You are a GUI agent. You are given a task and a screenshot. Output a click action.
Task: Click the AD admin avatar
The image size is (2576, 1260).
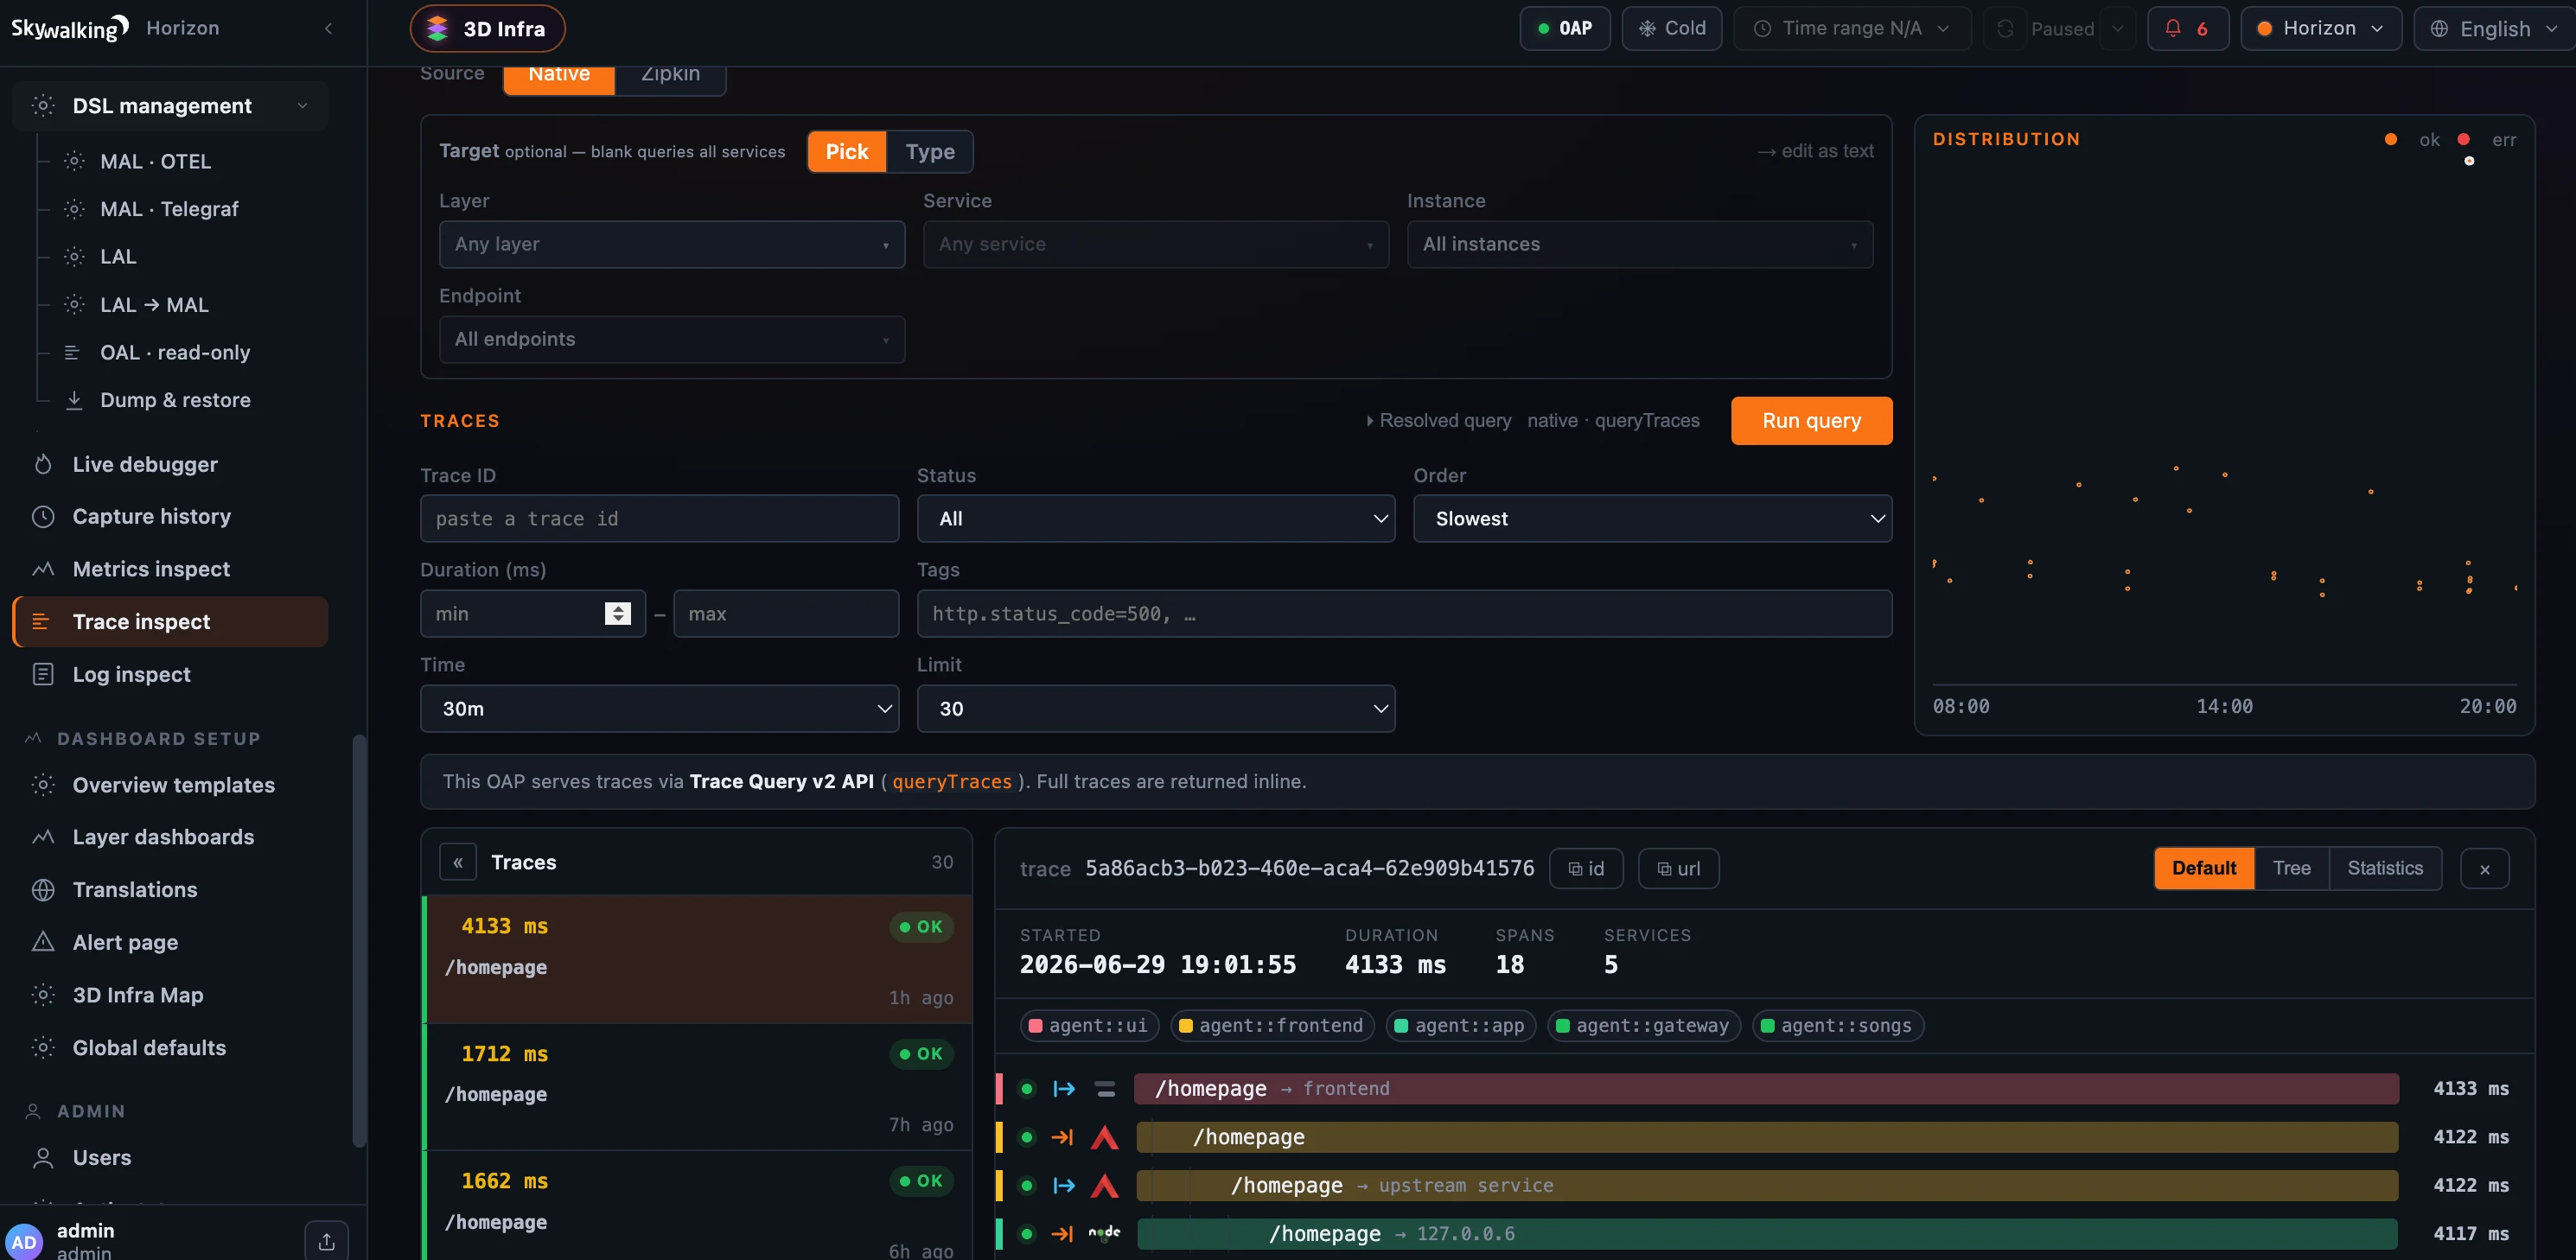click(24, 1242)
